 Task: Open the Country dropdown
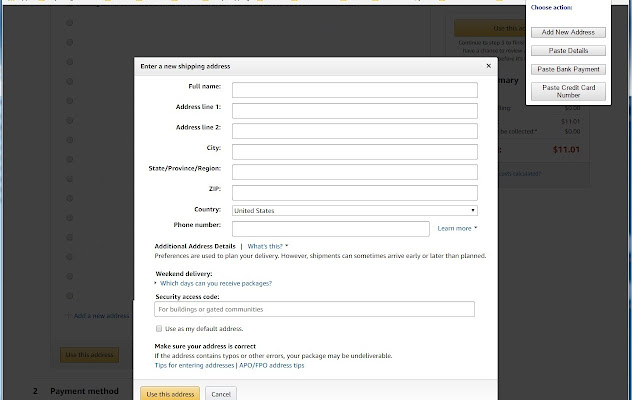354,210
